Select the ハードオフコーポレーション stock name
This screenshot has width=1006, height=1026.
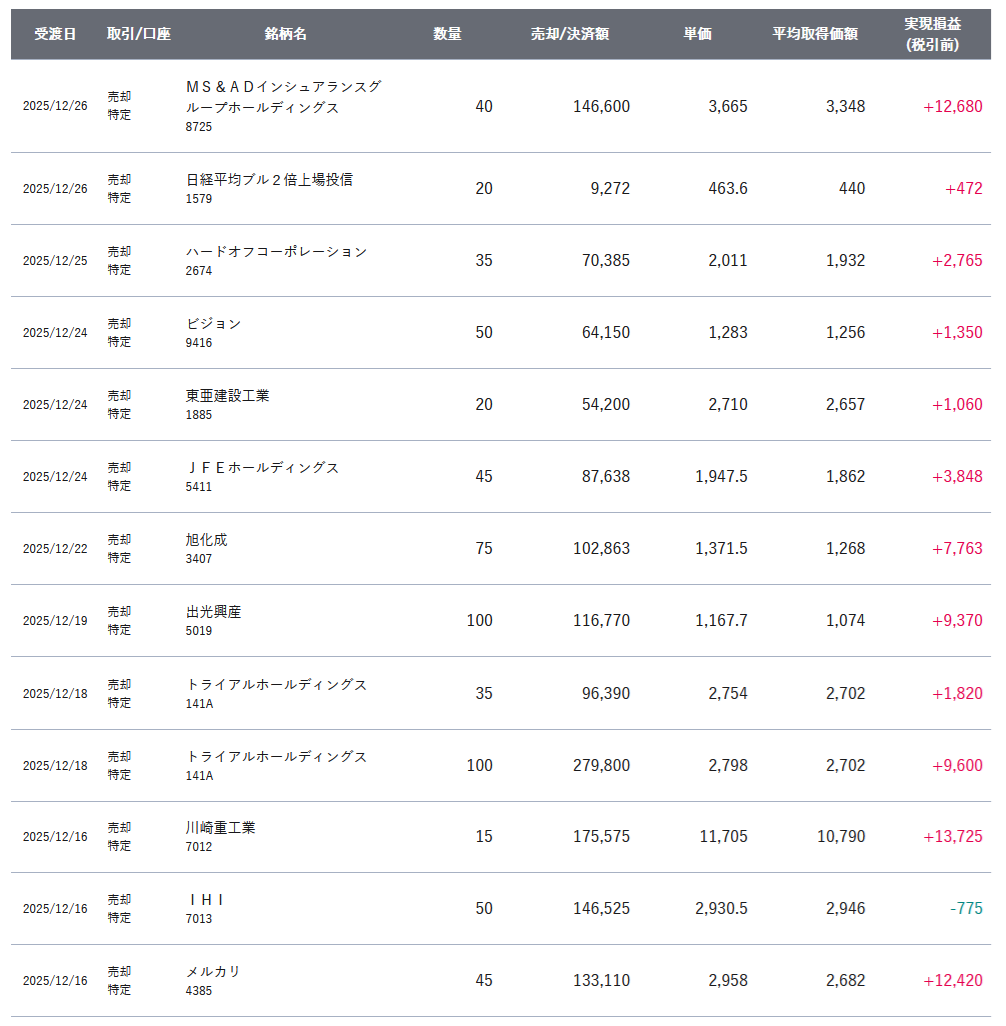(x=276, y=252)
